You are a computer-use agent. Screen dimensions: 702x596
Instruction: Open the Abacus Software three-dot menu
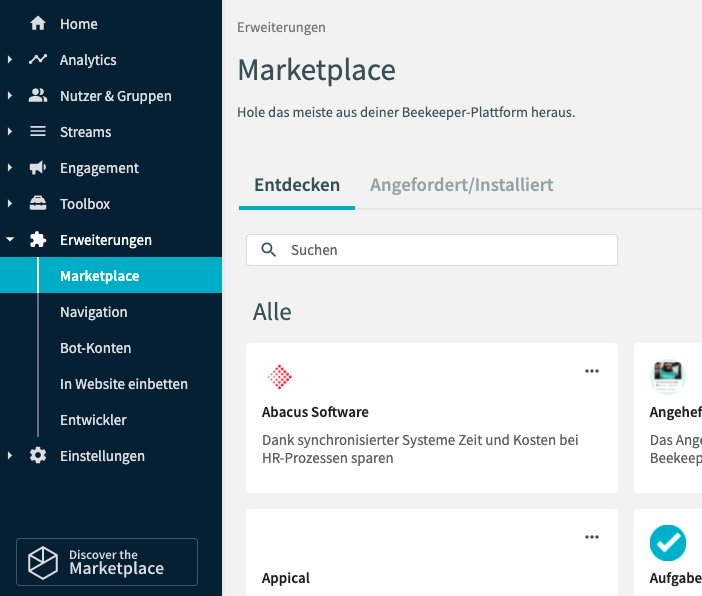pyautogui.click(x=592, y=371)
